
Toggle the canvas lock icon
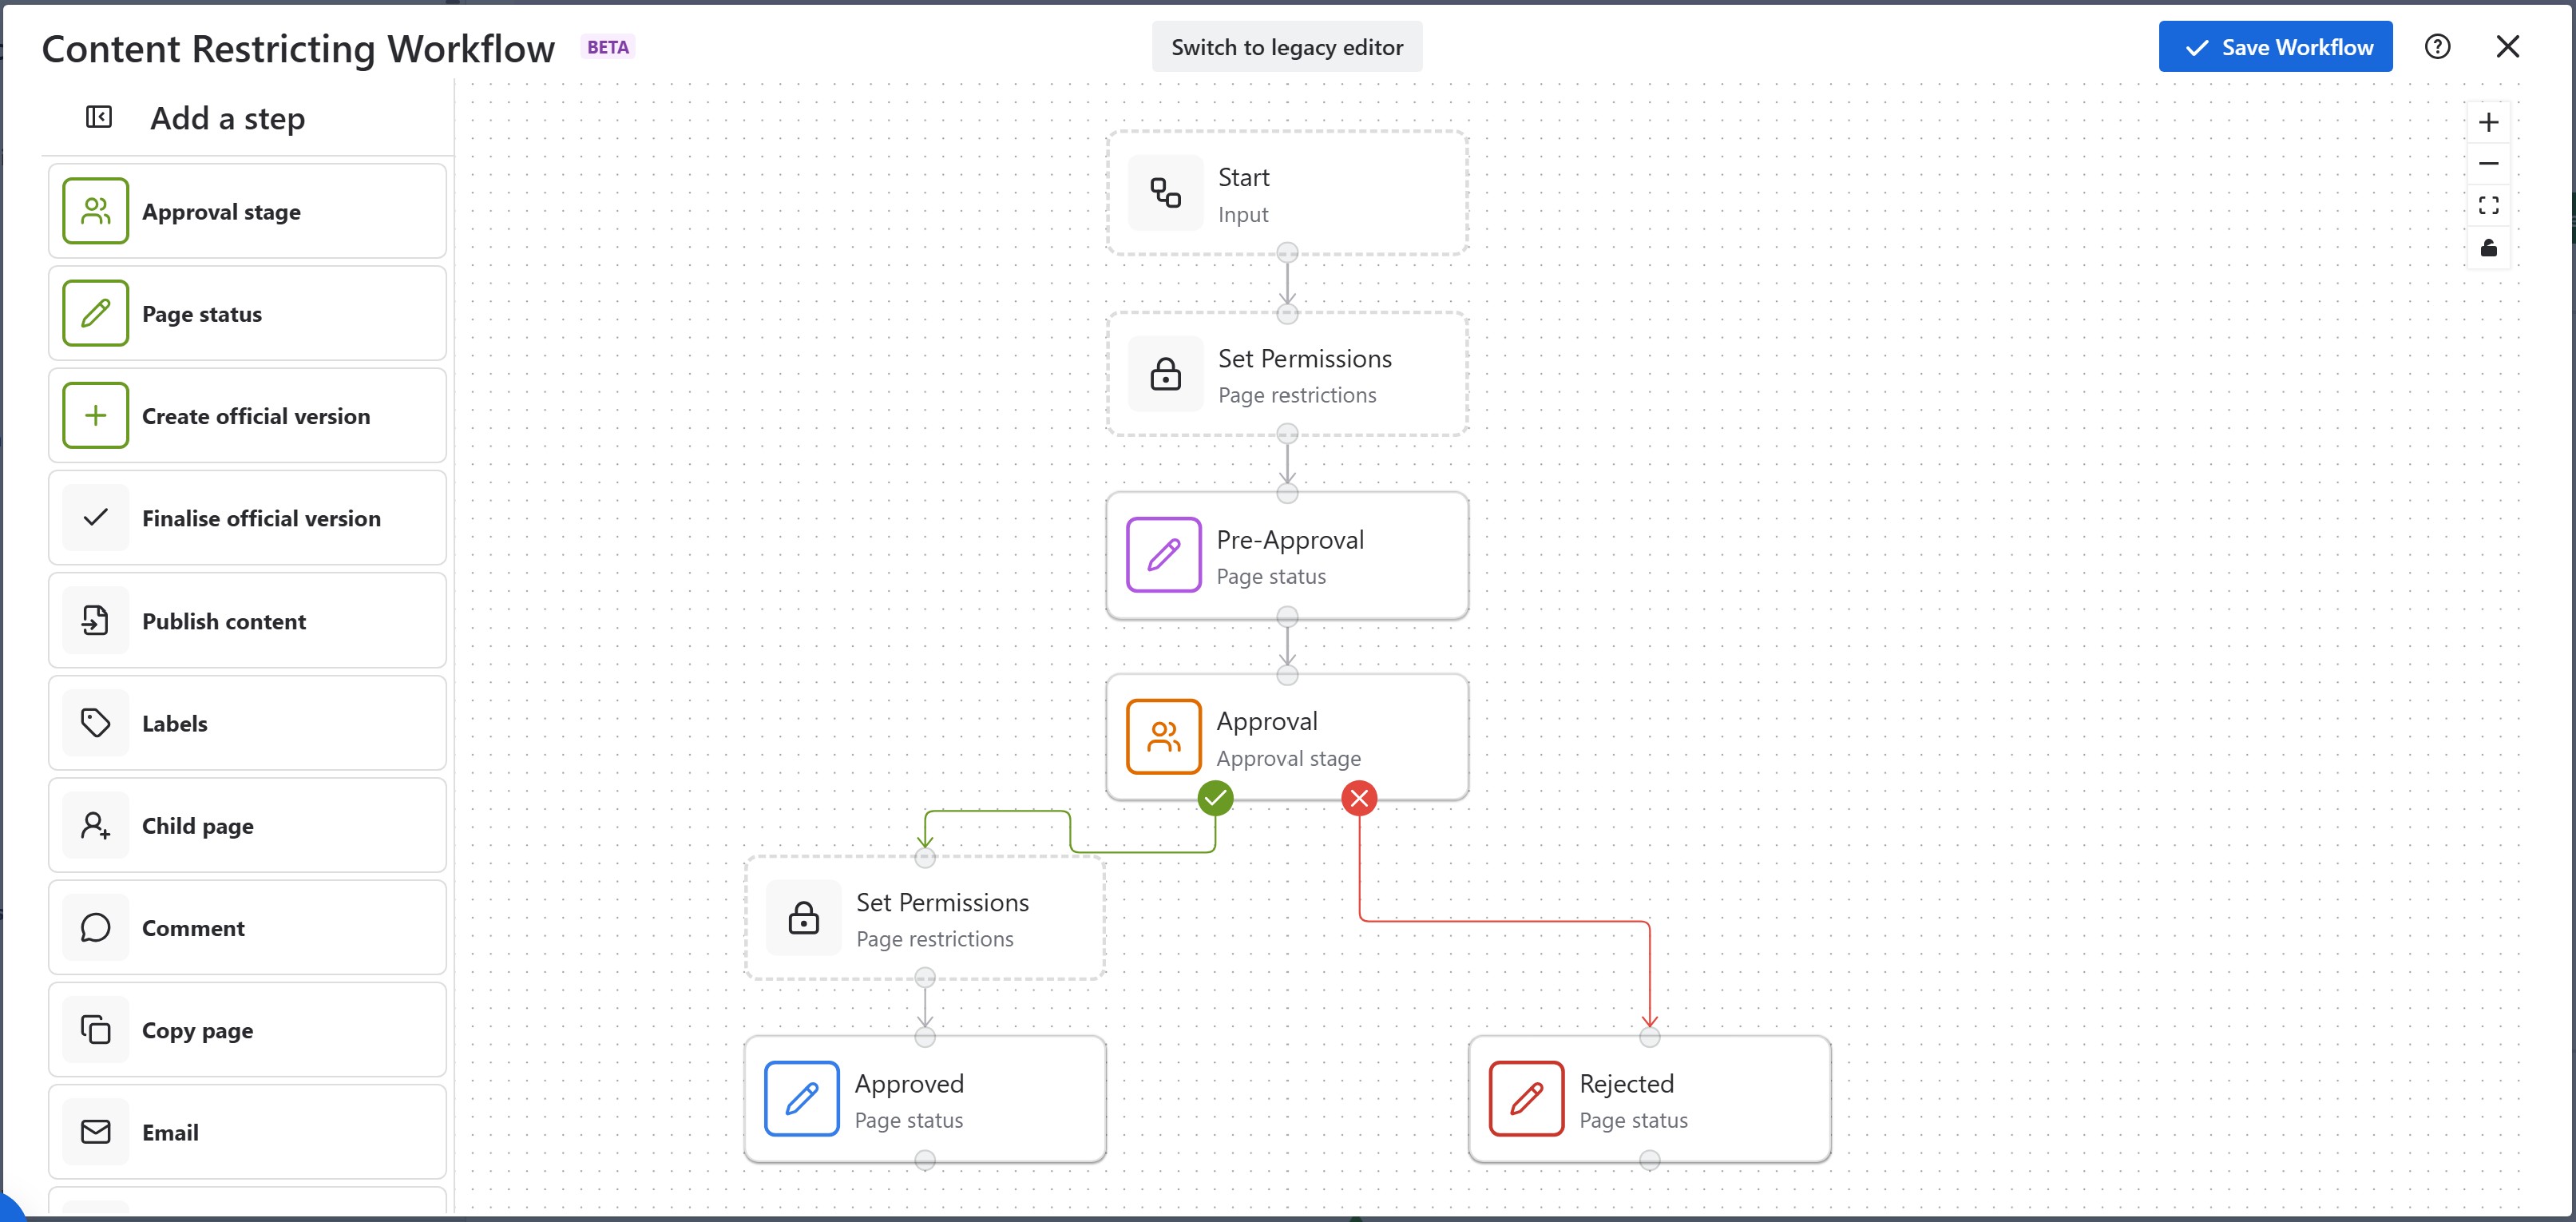point(2488,248)
